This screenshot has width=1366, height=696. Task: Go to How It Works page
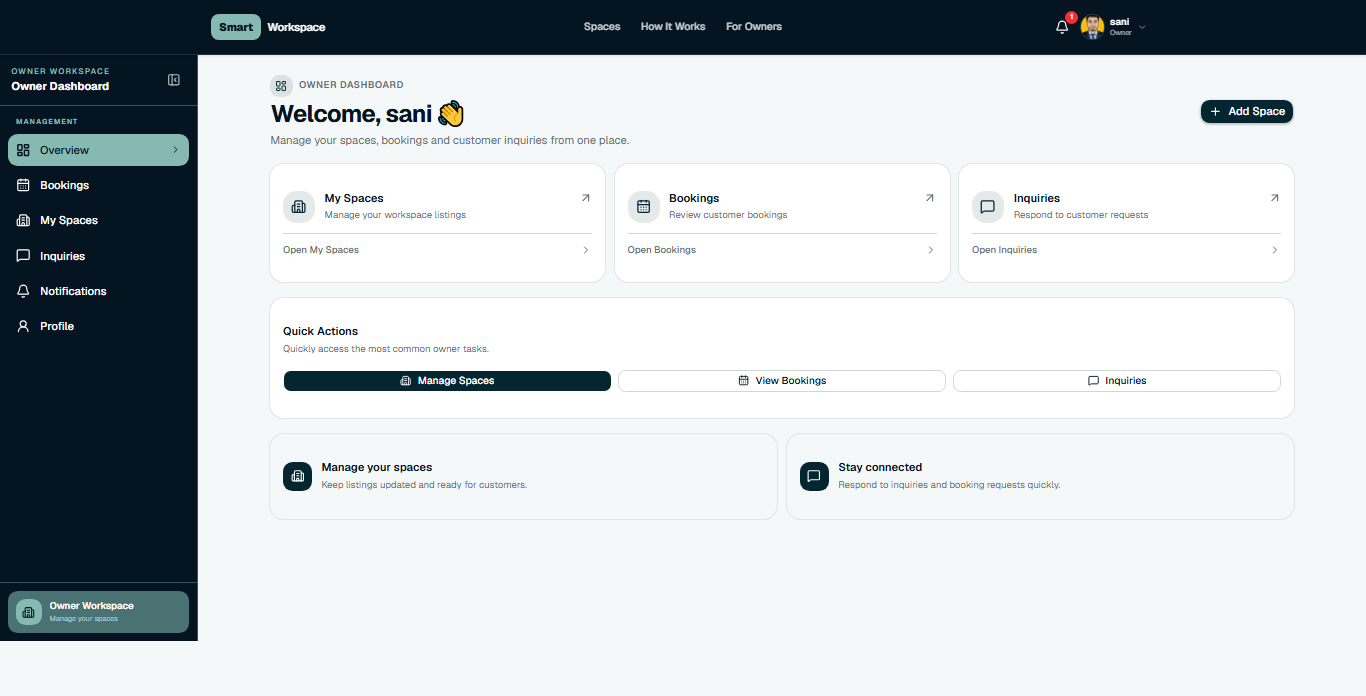click(x=673, y=27)
